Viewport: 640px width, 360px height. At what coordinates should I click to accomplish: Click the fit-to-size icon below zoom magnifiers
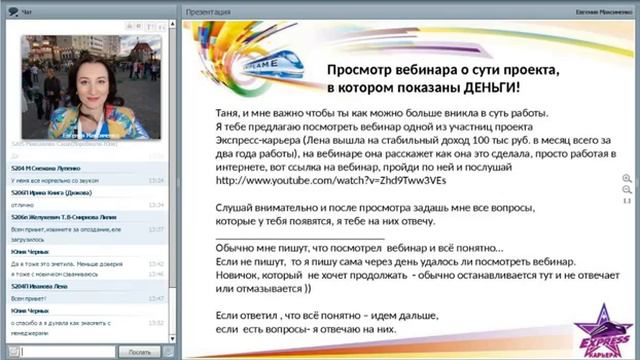click(627, 201)
